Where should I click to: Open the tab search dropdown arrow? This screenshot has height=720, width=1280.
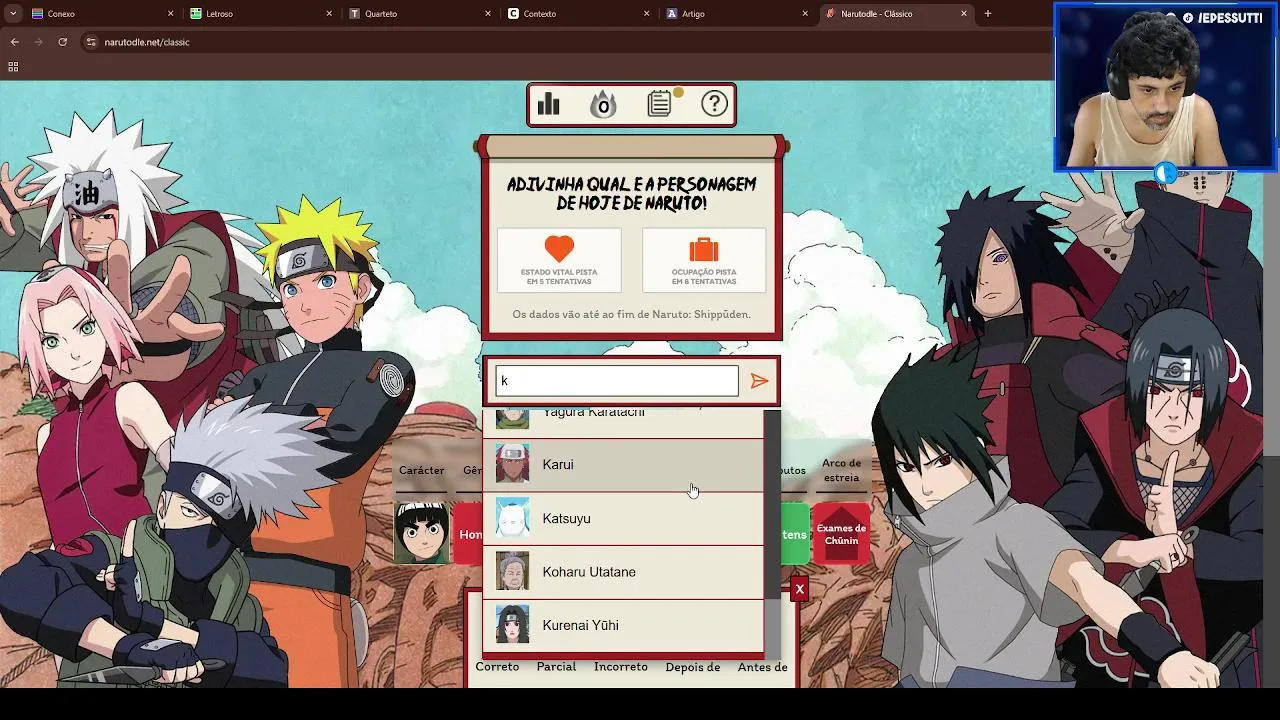pyautogui.click(x=13, y=14)
